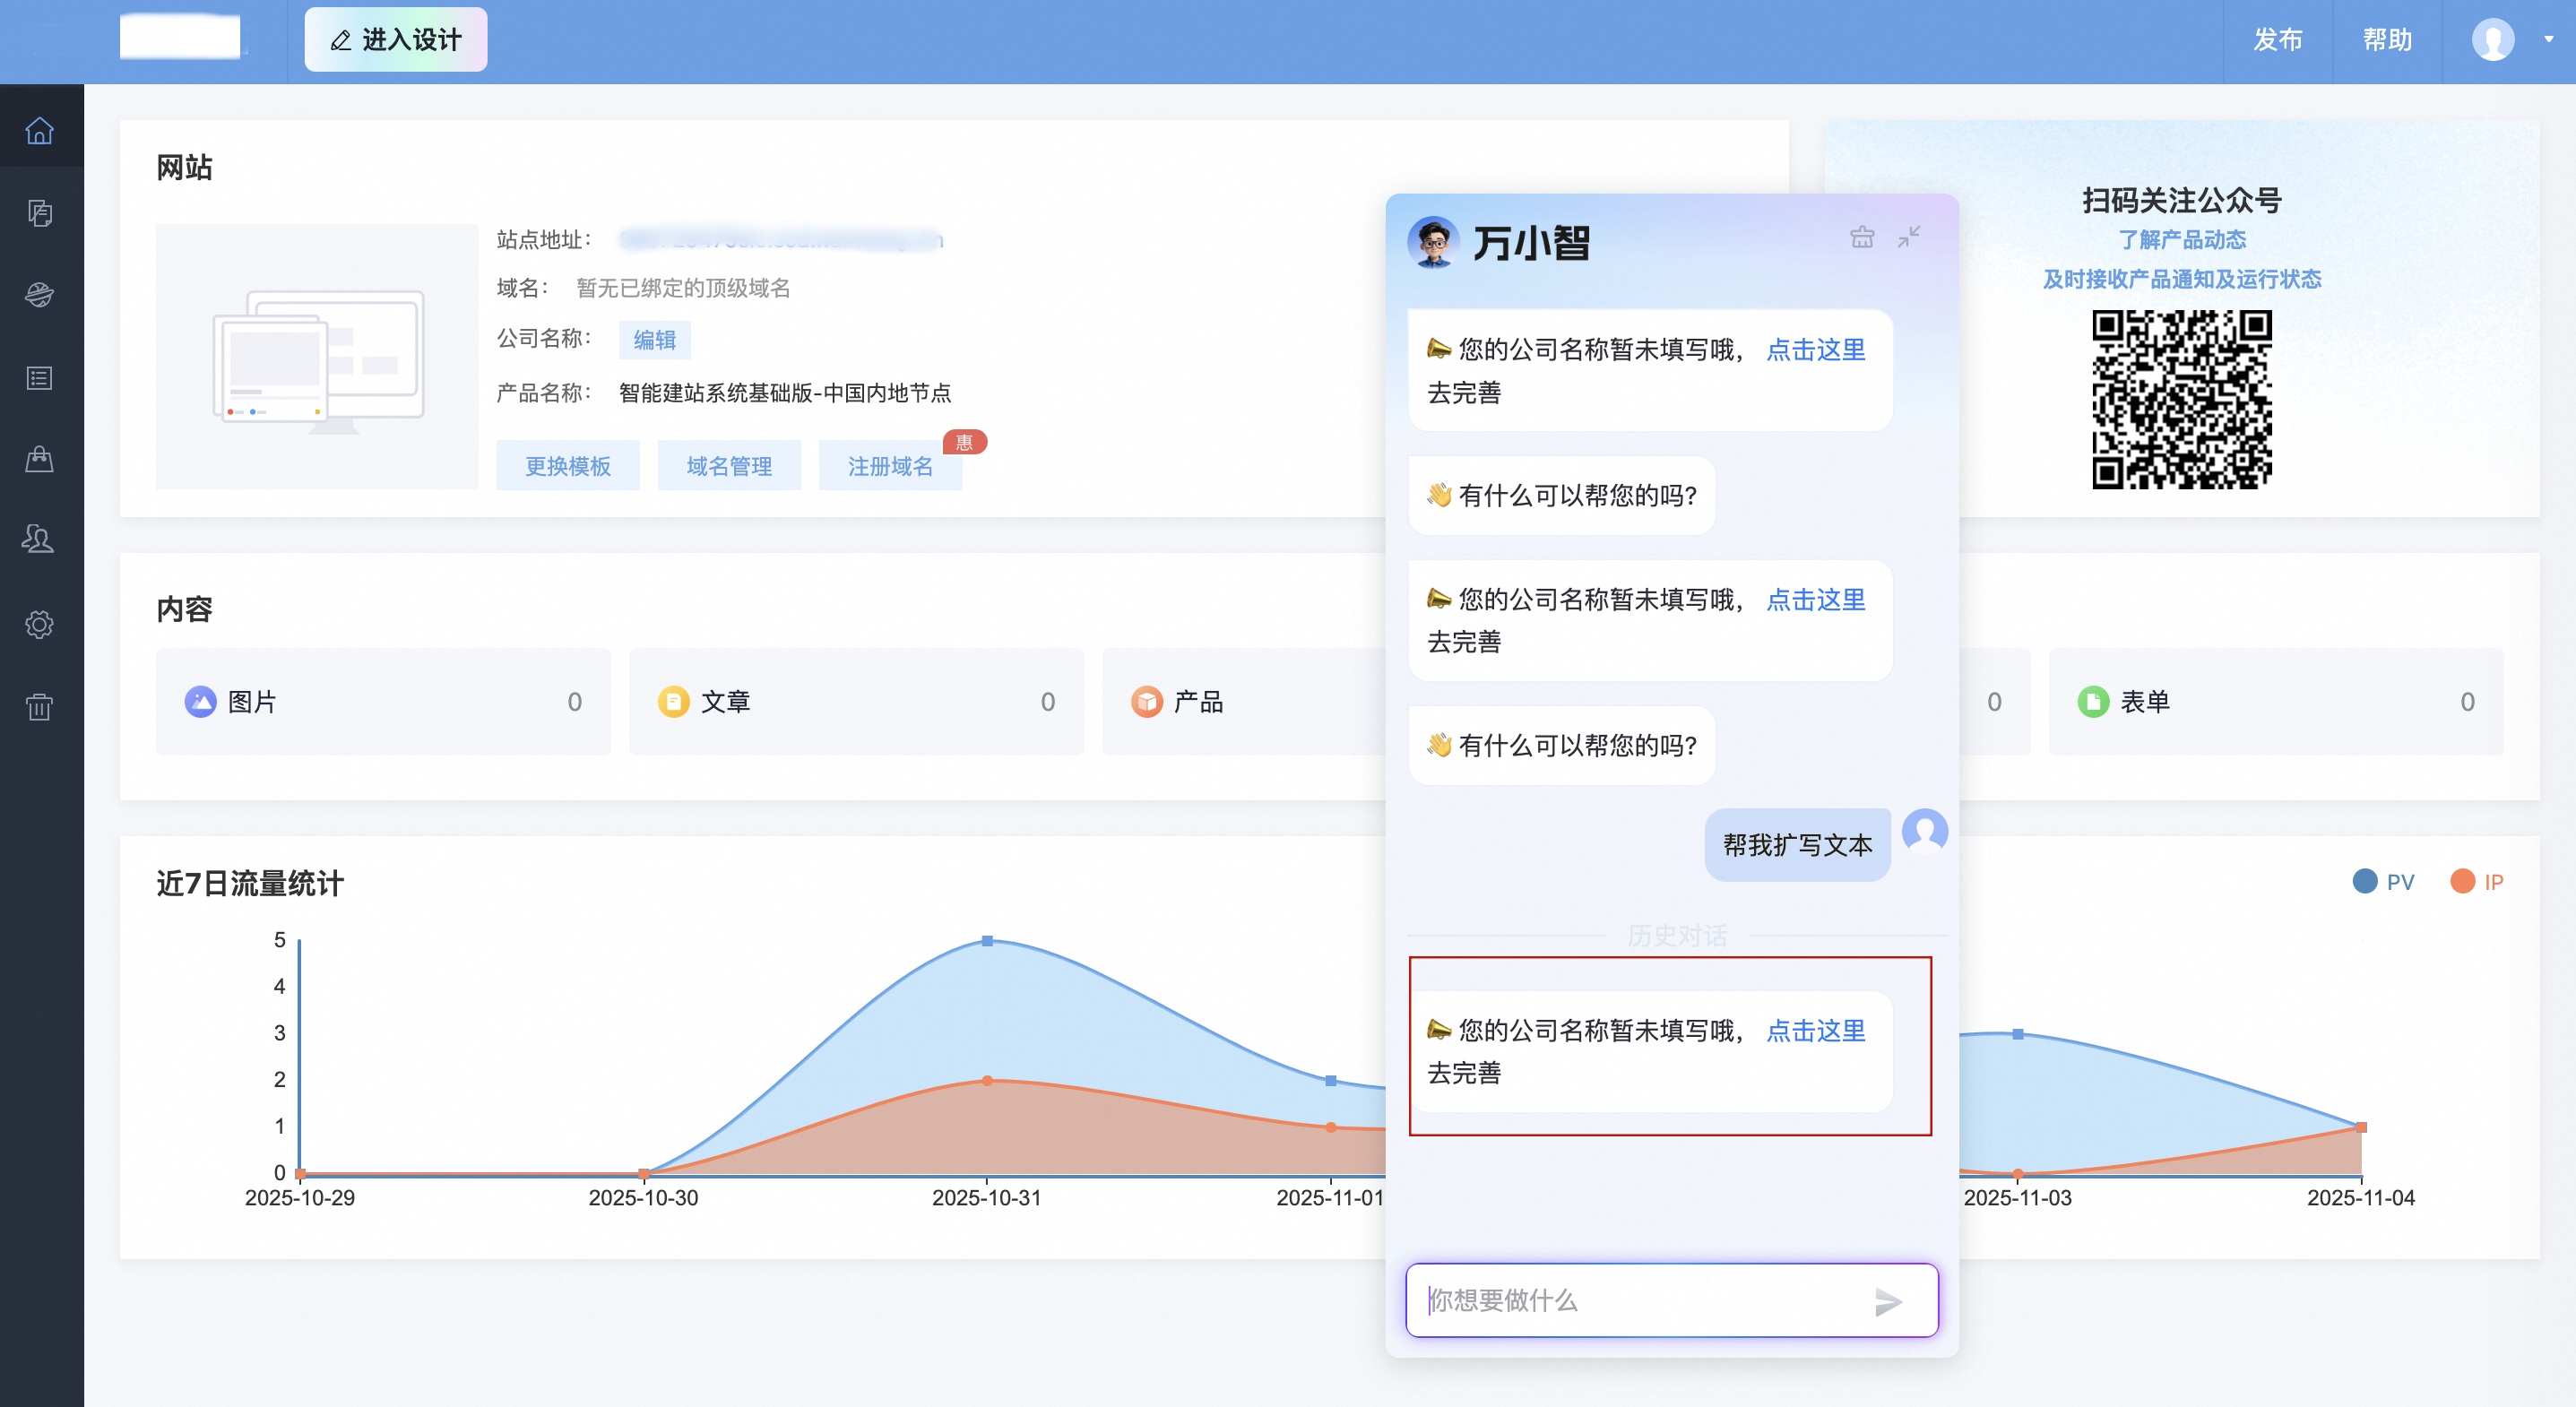
Task: Toggle the PV legend on the chart
Action: click(x=2383, y=881)
